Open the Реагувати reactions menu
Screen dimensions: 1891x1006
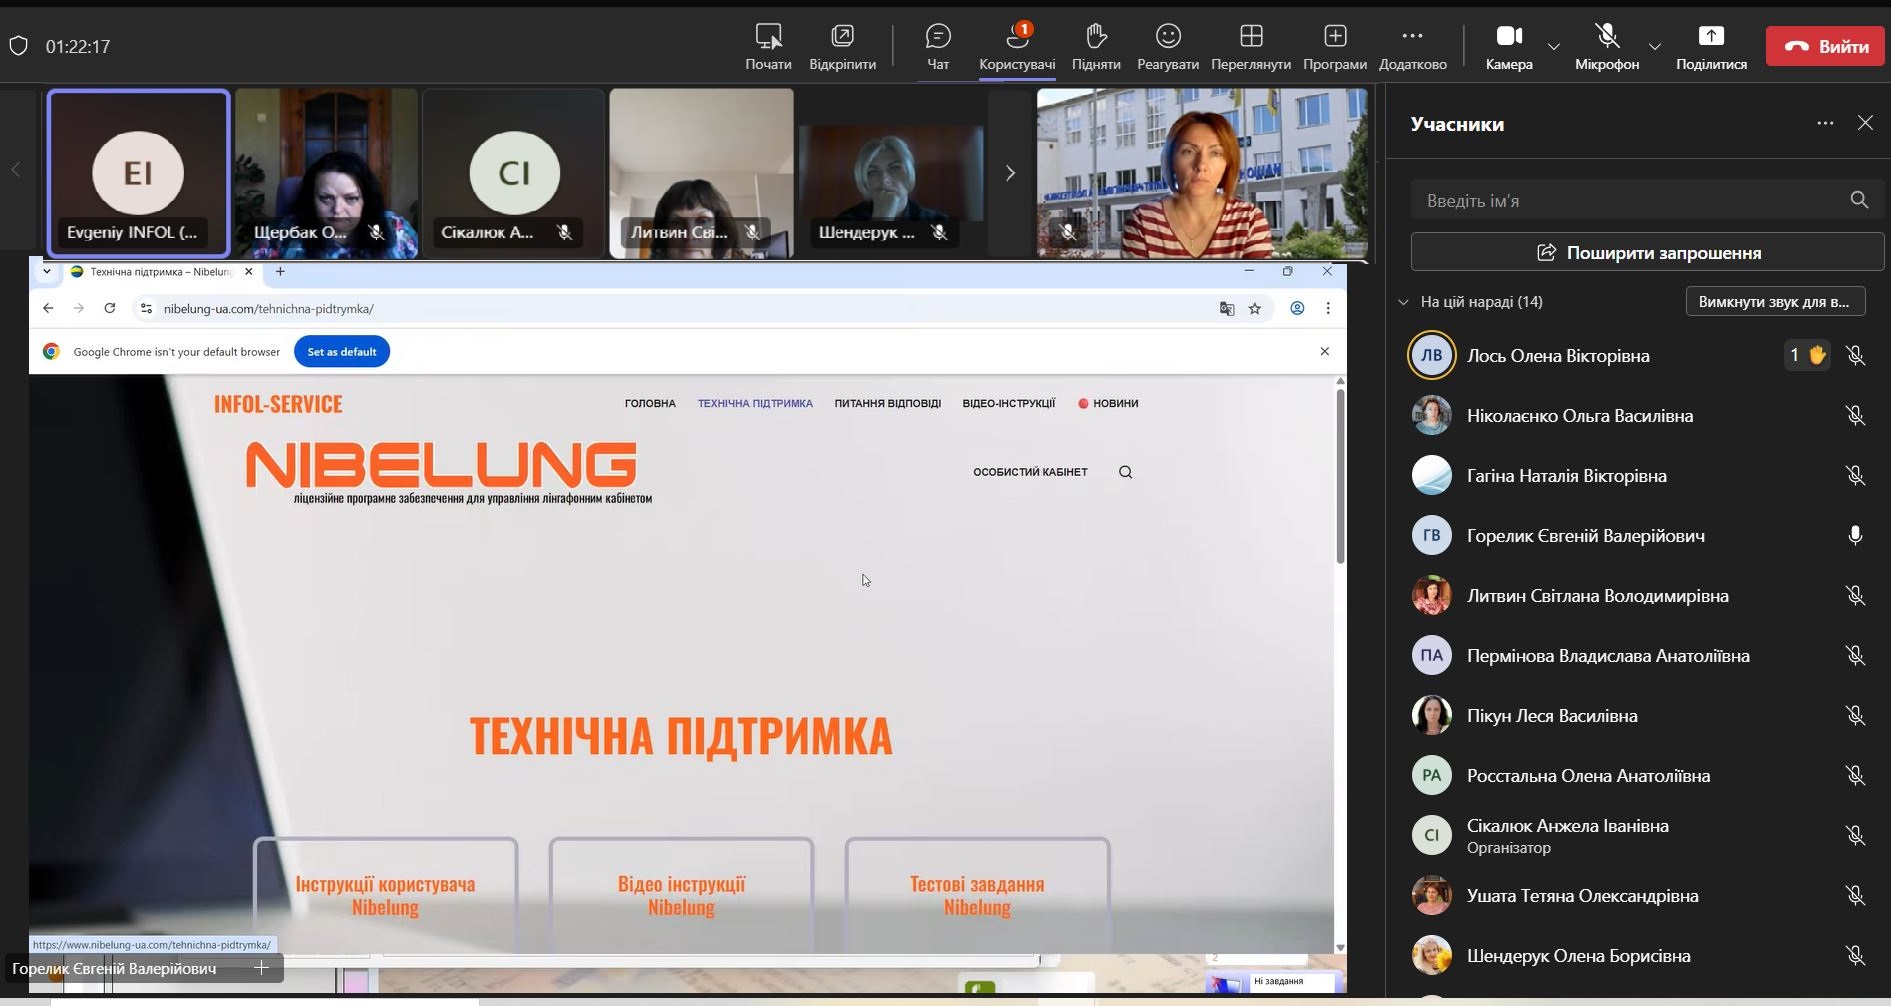[x=1168, y=46]
